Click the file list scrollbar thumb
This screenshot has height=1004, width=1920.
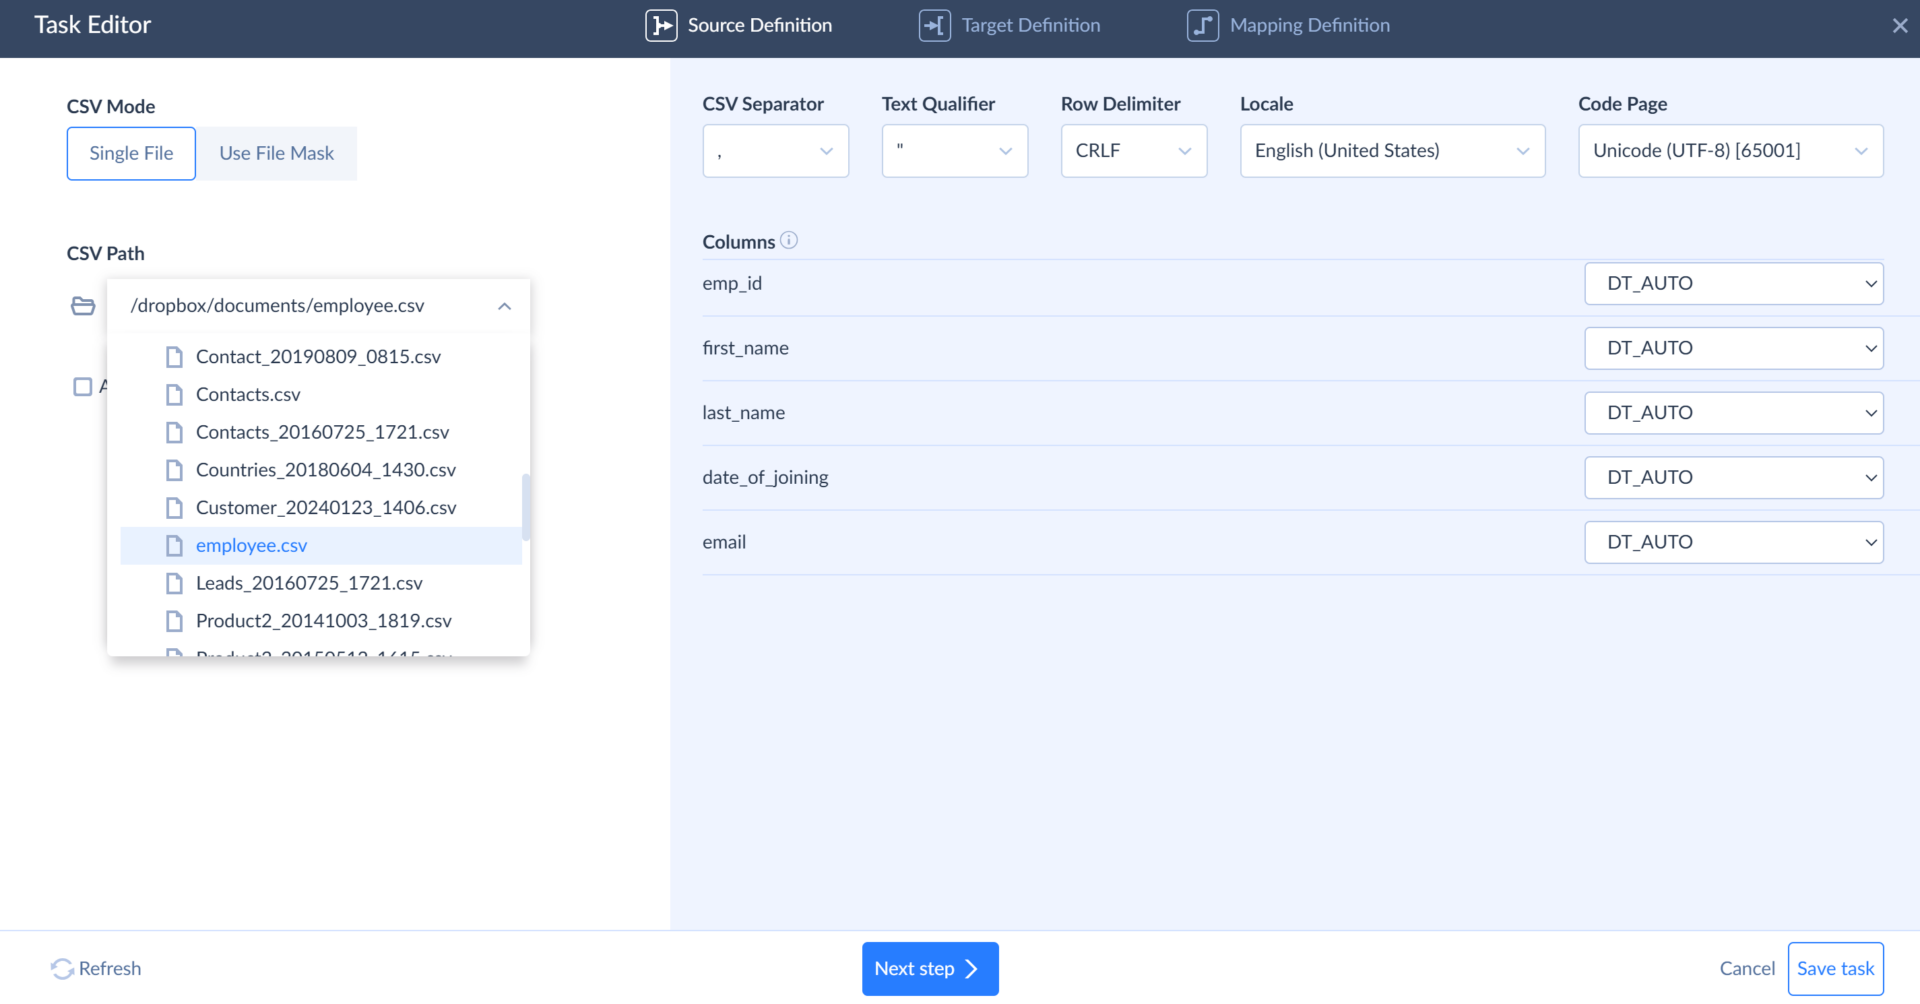coord(526,506)
